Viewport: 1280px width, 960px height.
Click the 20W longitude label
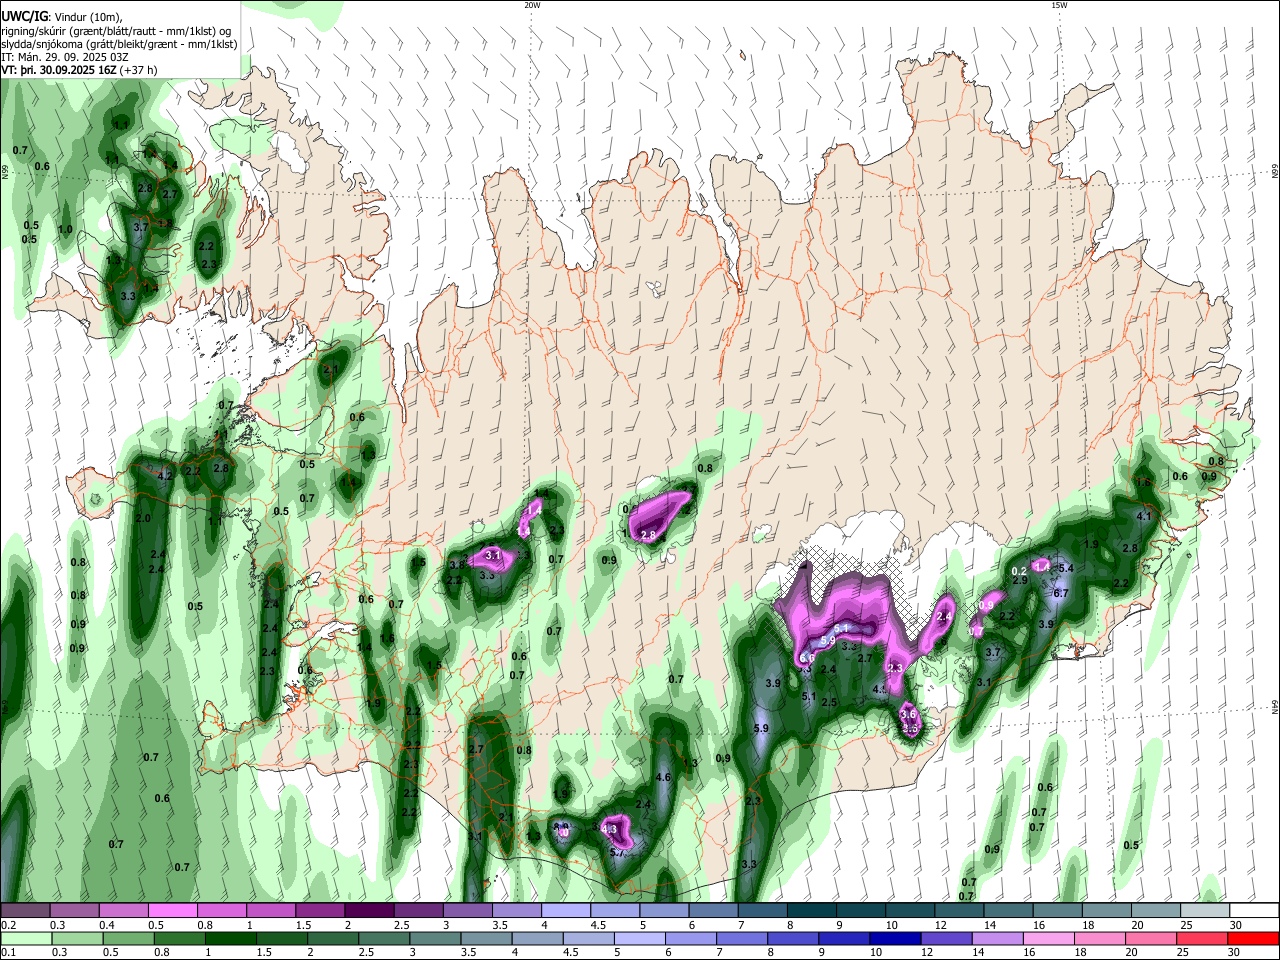point(532,5)
